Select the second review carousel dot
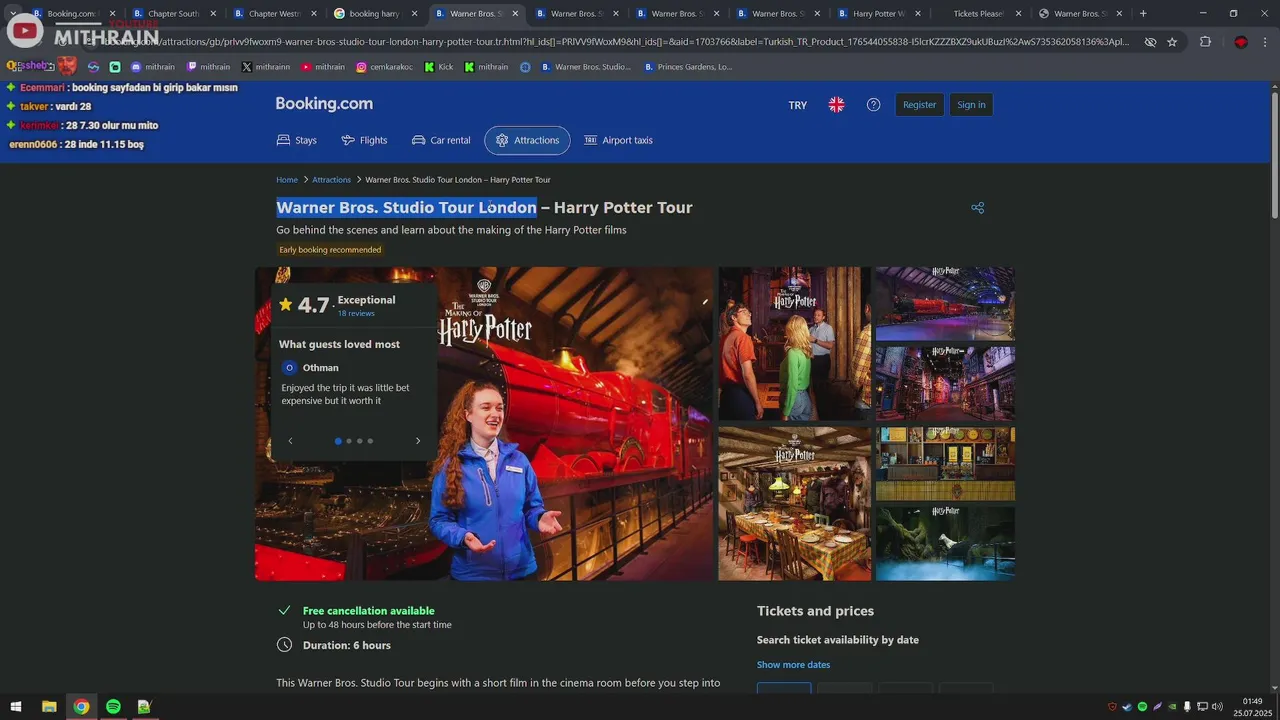This screenshot has width=1280, height=720. [x=349, y=441]
